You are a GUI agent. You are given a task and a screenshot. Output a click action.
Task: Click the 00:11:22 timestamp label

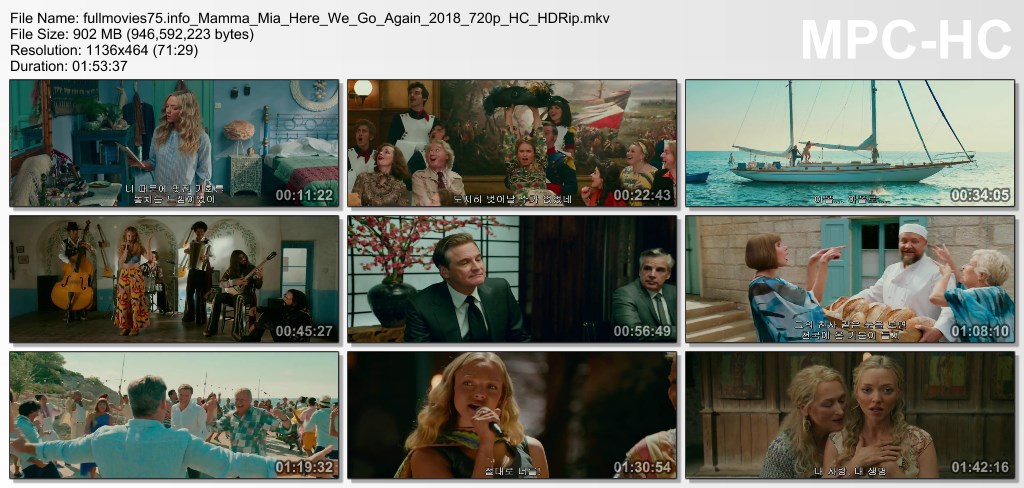coord(304,195)
